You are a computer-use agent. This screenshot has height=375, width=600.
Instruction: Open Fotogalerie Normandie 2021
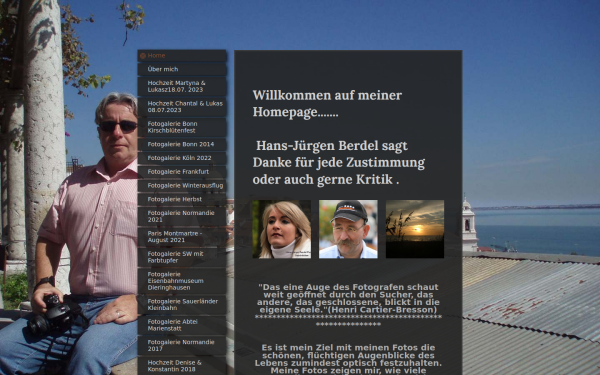(x=182, y=216)
